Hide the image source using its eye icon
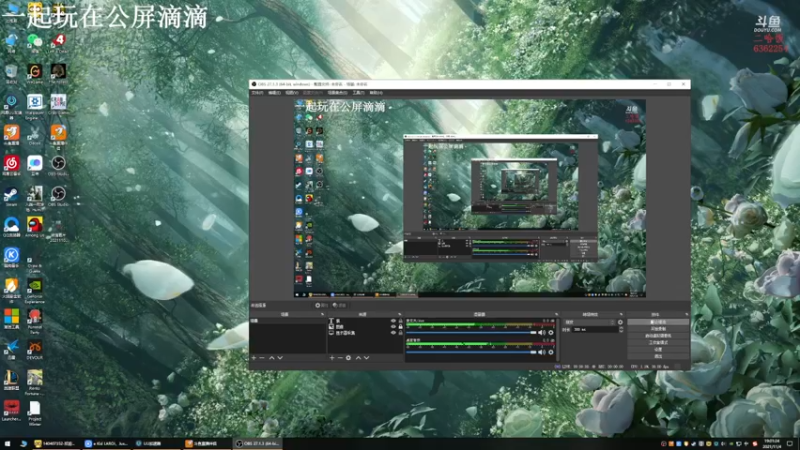The width and height of the screenshot is (800, 450). point(393,327)
